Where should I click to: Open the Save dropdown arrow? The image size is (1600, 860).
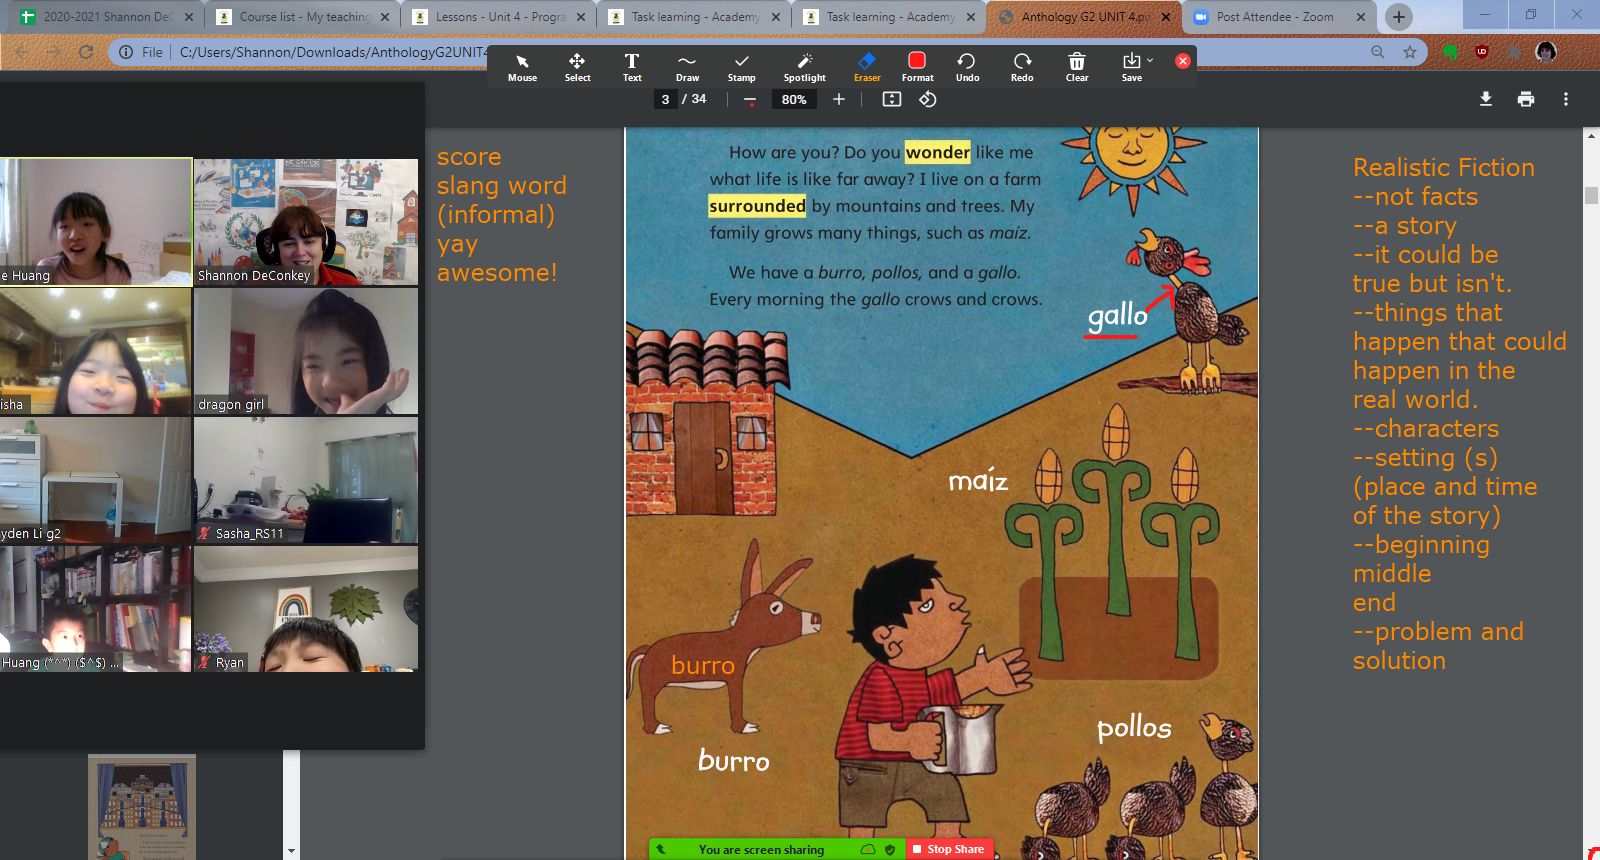coord(1150,60)
